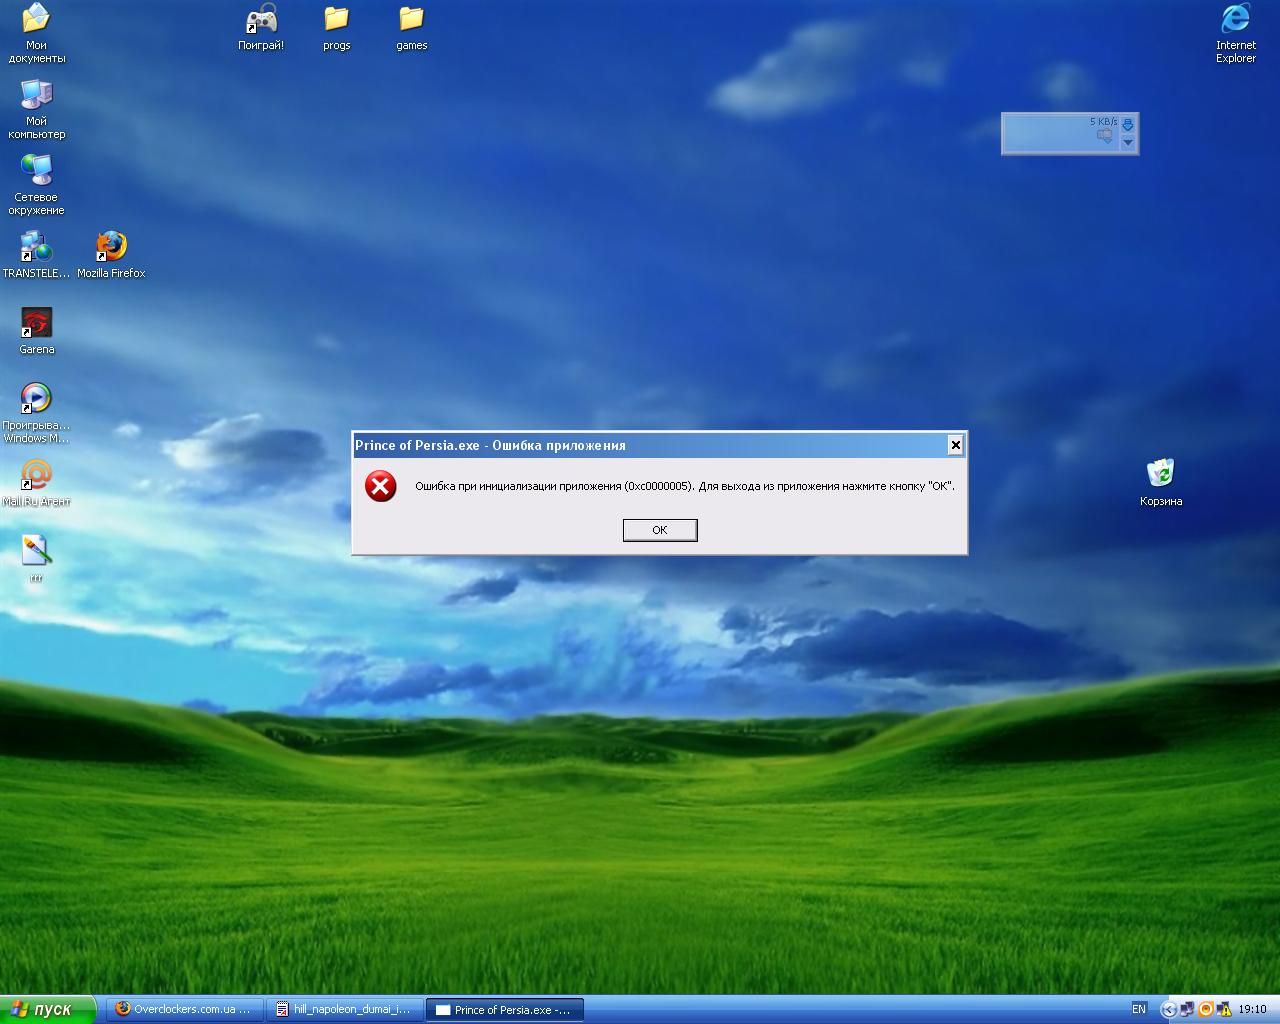Click the 19:10 system clock

(x=1252, y=1010)
